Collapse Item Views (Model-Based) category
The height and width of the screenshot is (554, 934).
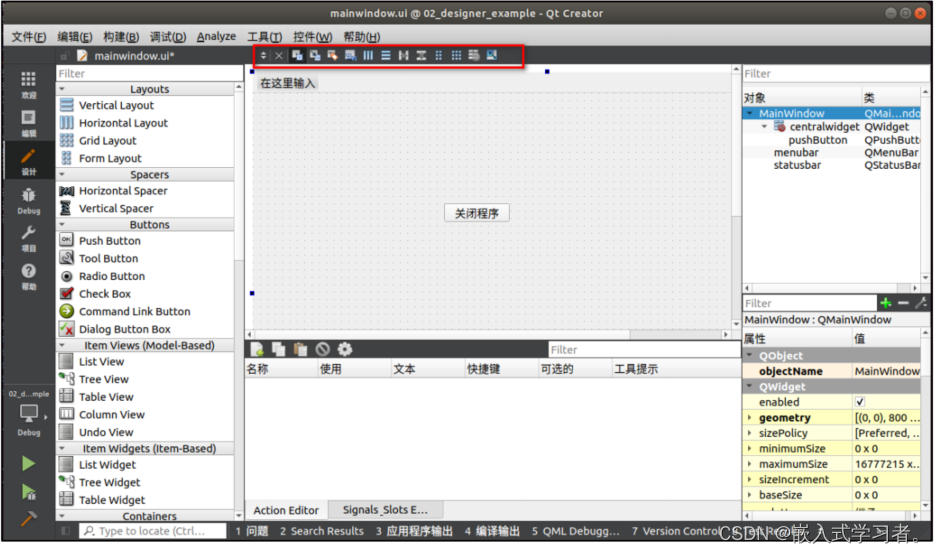point(62,346)
